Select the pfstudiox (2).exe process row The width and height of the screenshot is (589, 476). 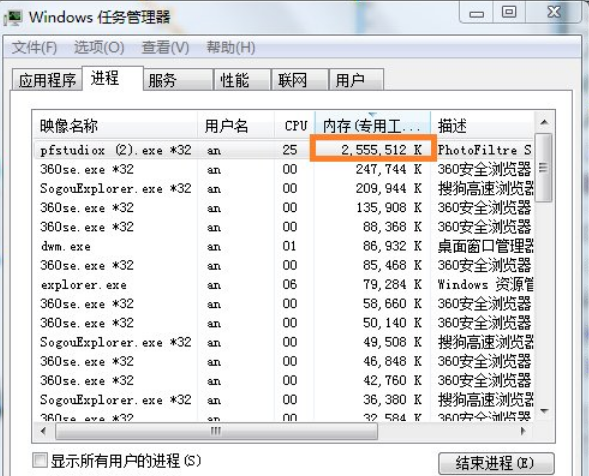(x=284, y=150)
